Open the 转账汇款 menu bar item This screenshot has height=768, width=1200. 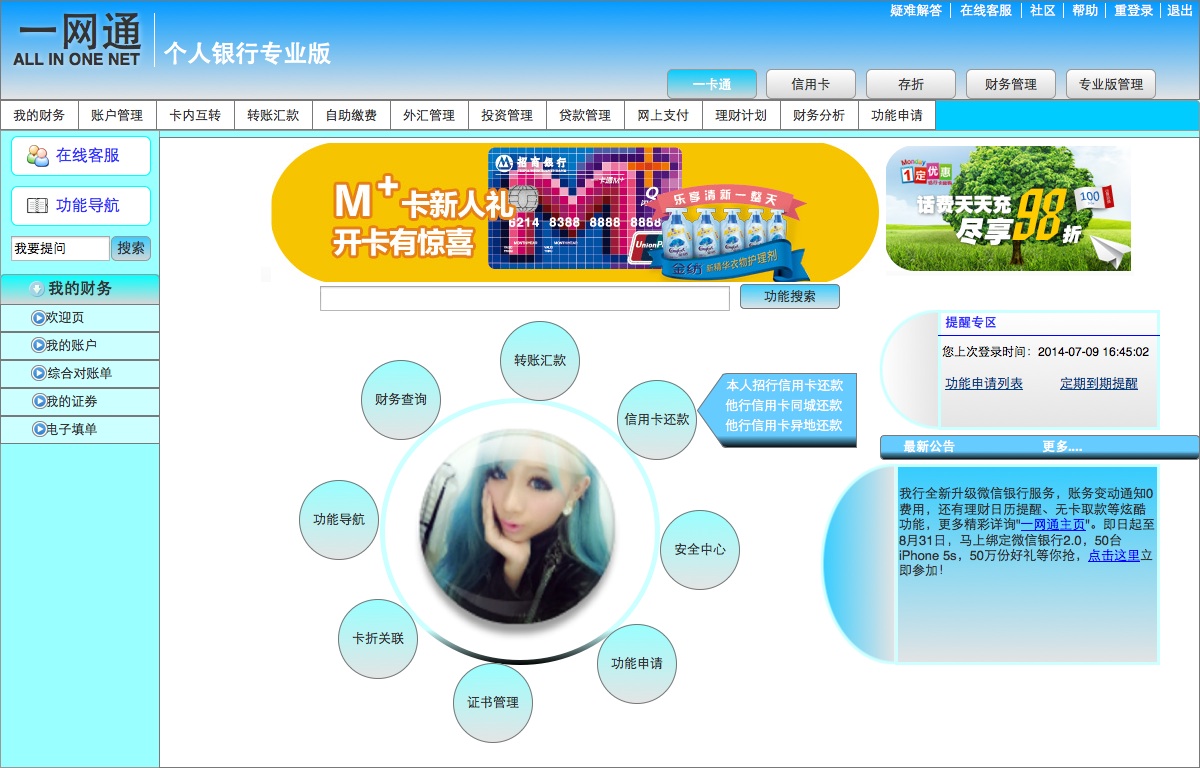click(273, 115)
